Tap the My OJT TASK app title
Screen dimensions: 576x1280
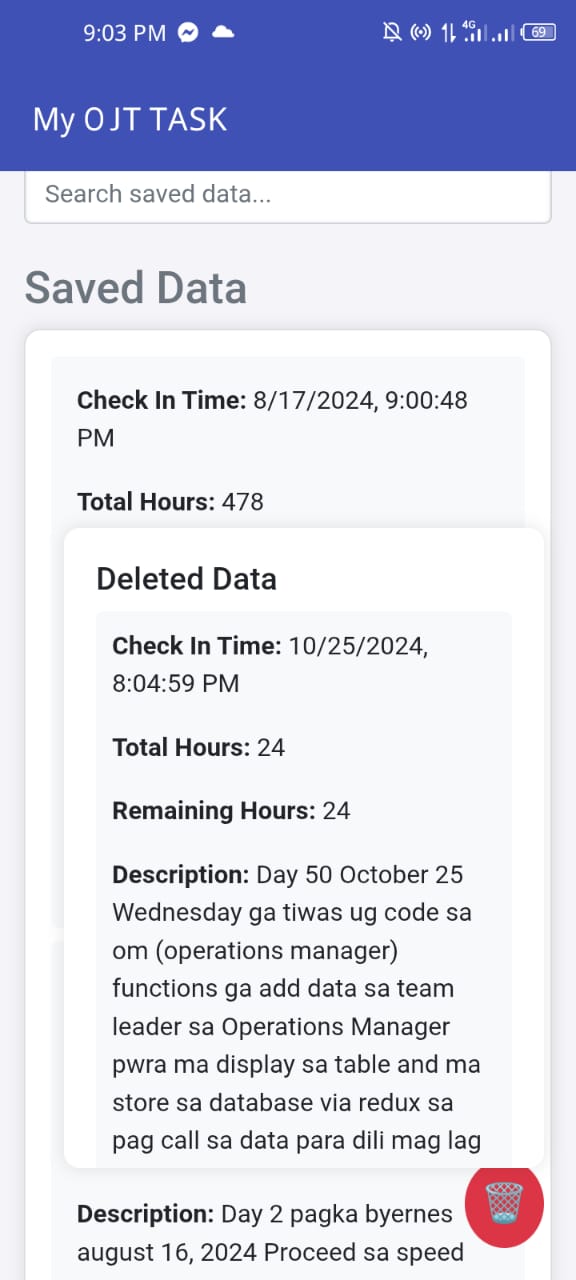[128, 120]
